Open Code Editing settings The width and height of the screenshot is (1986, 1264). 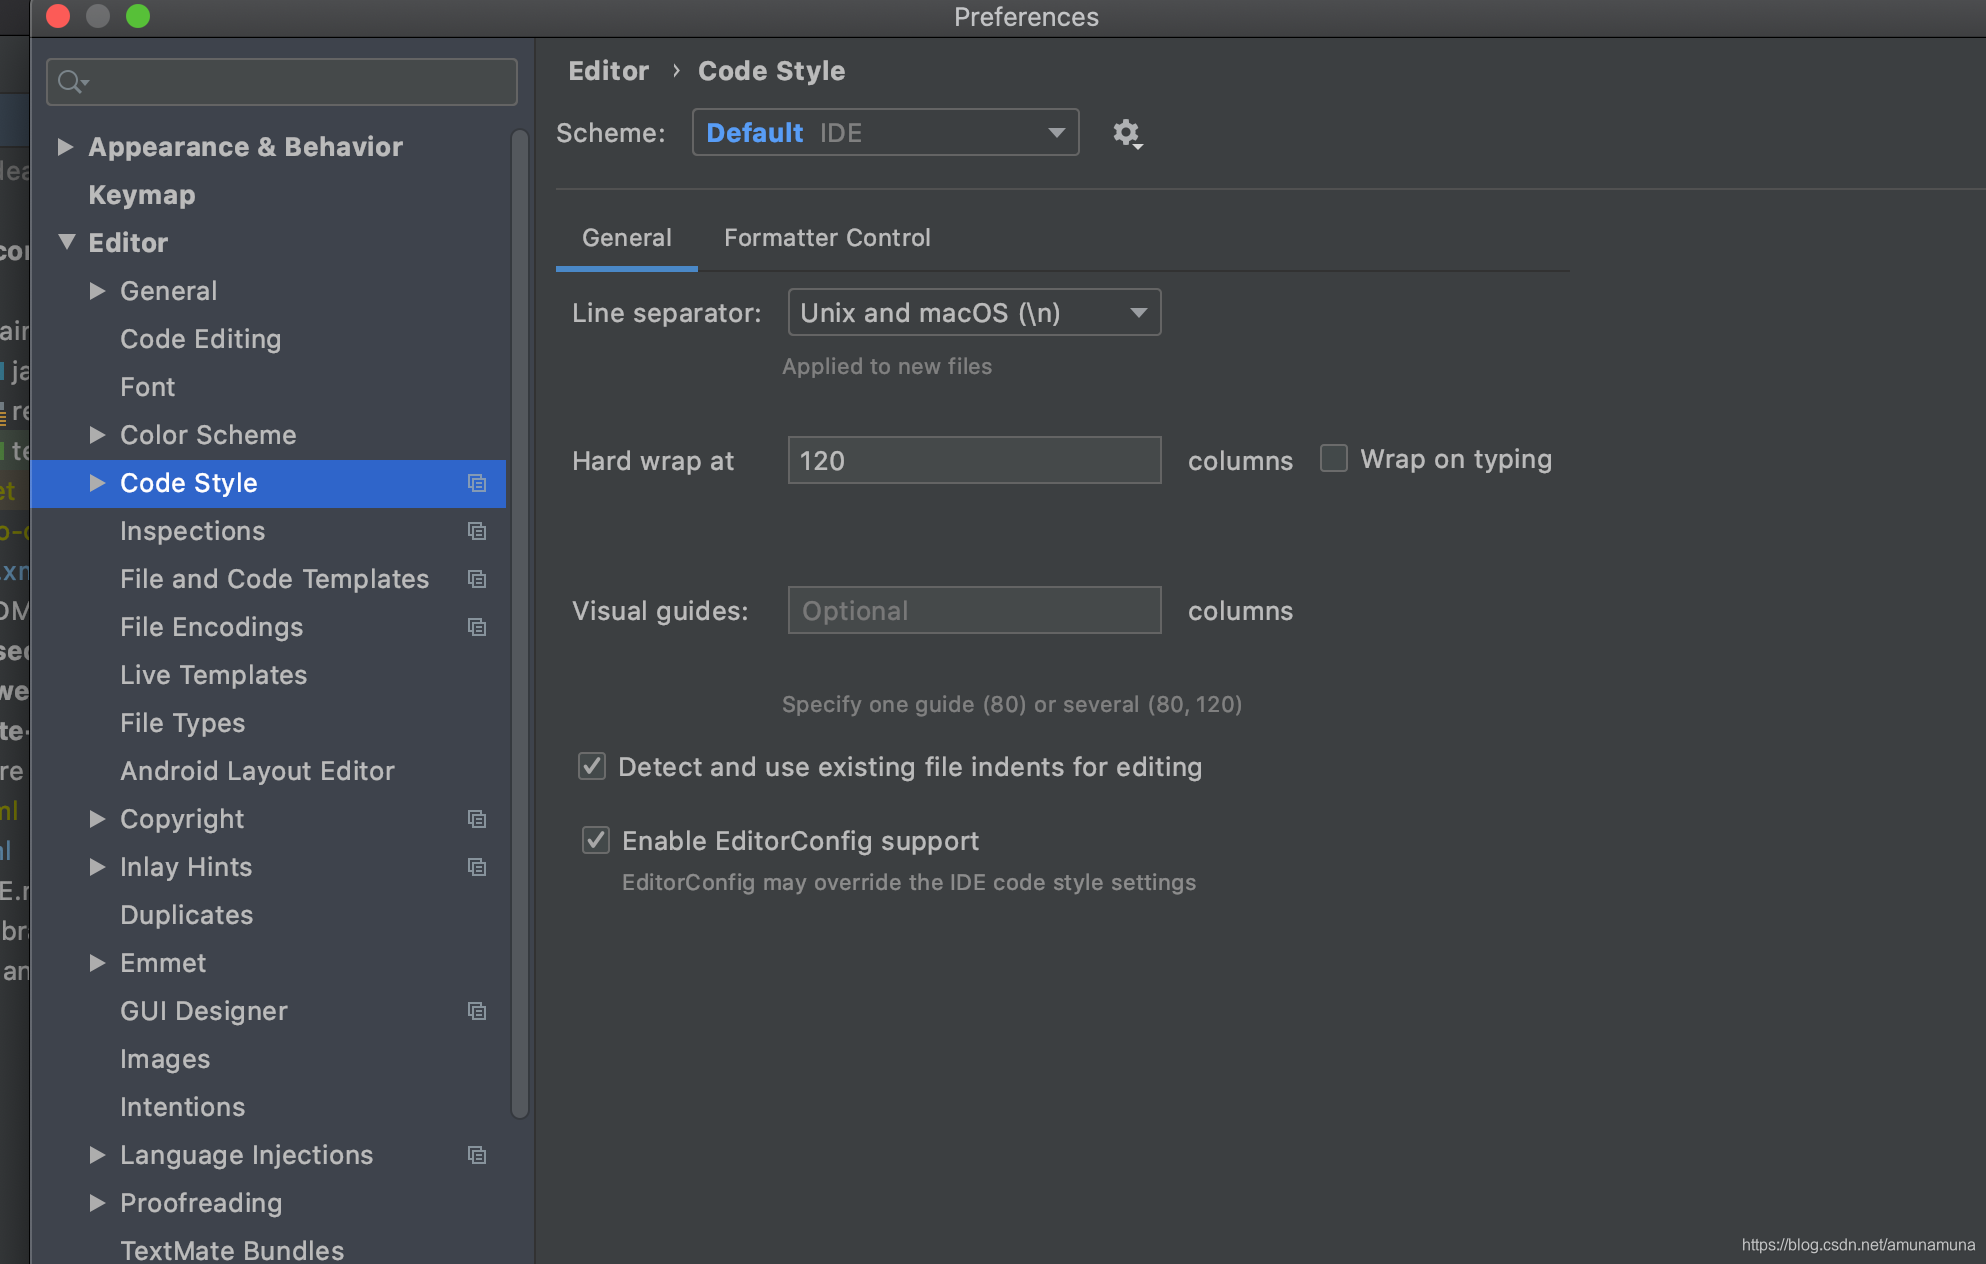click(x=200, y=339)
